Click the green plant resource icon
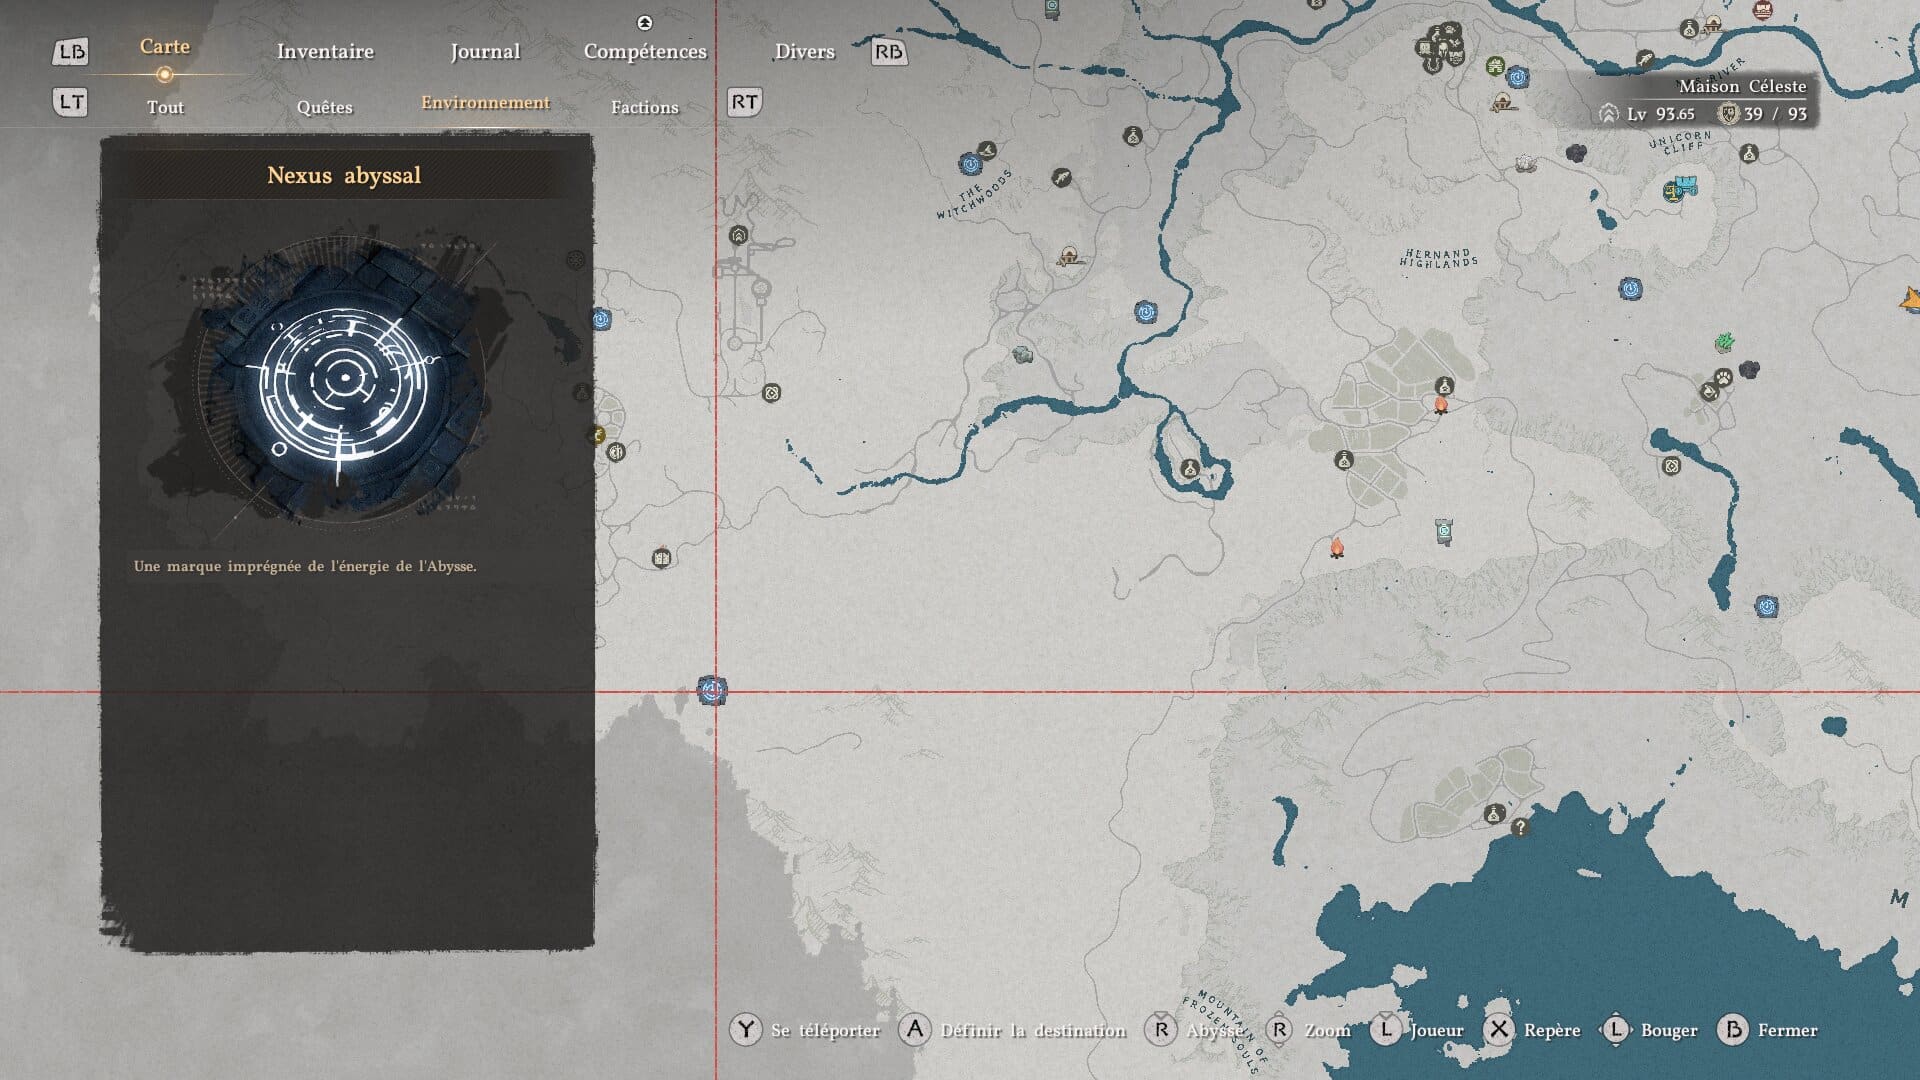1920x1080 pixels. pos(1724,343)
